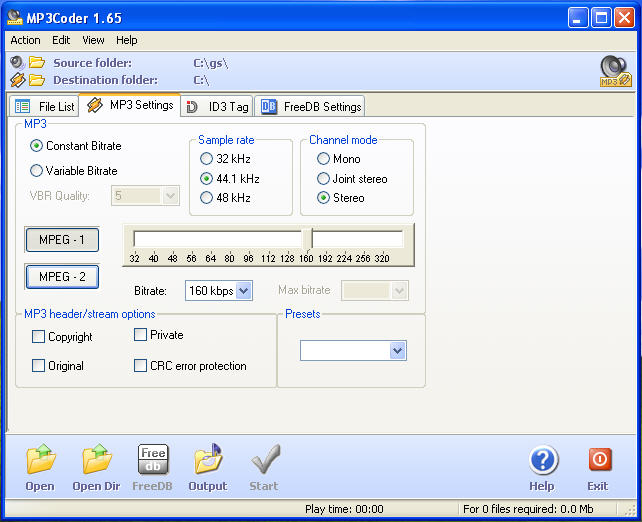Click the Destination folder: label
The width and height of the screenshot is (642, 522).
click(x=105, y=80)
